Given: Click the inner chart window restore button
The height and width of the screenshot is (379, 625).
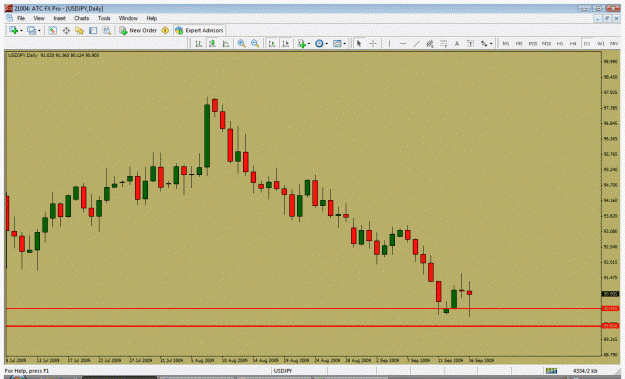Looking at the screenshot, I should point(607,19).
